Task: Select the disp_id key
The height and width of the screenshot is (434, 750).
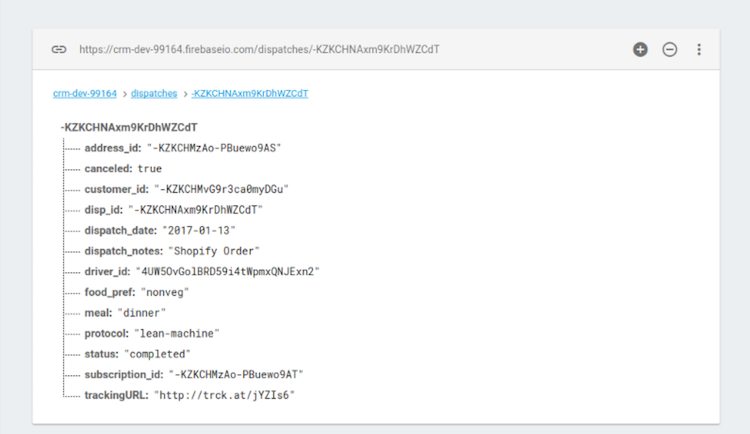Action: tap(104, 210)
